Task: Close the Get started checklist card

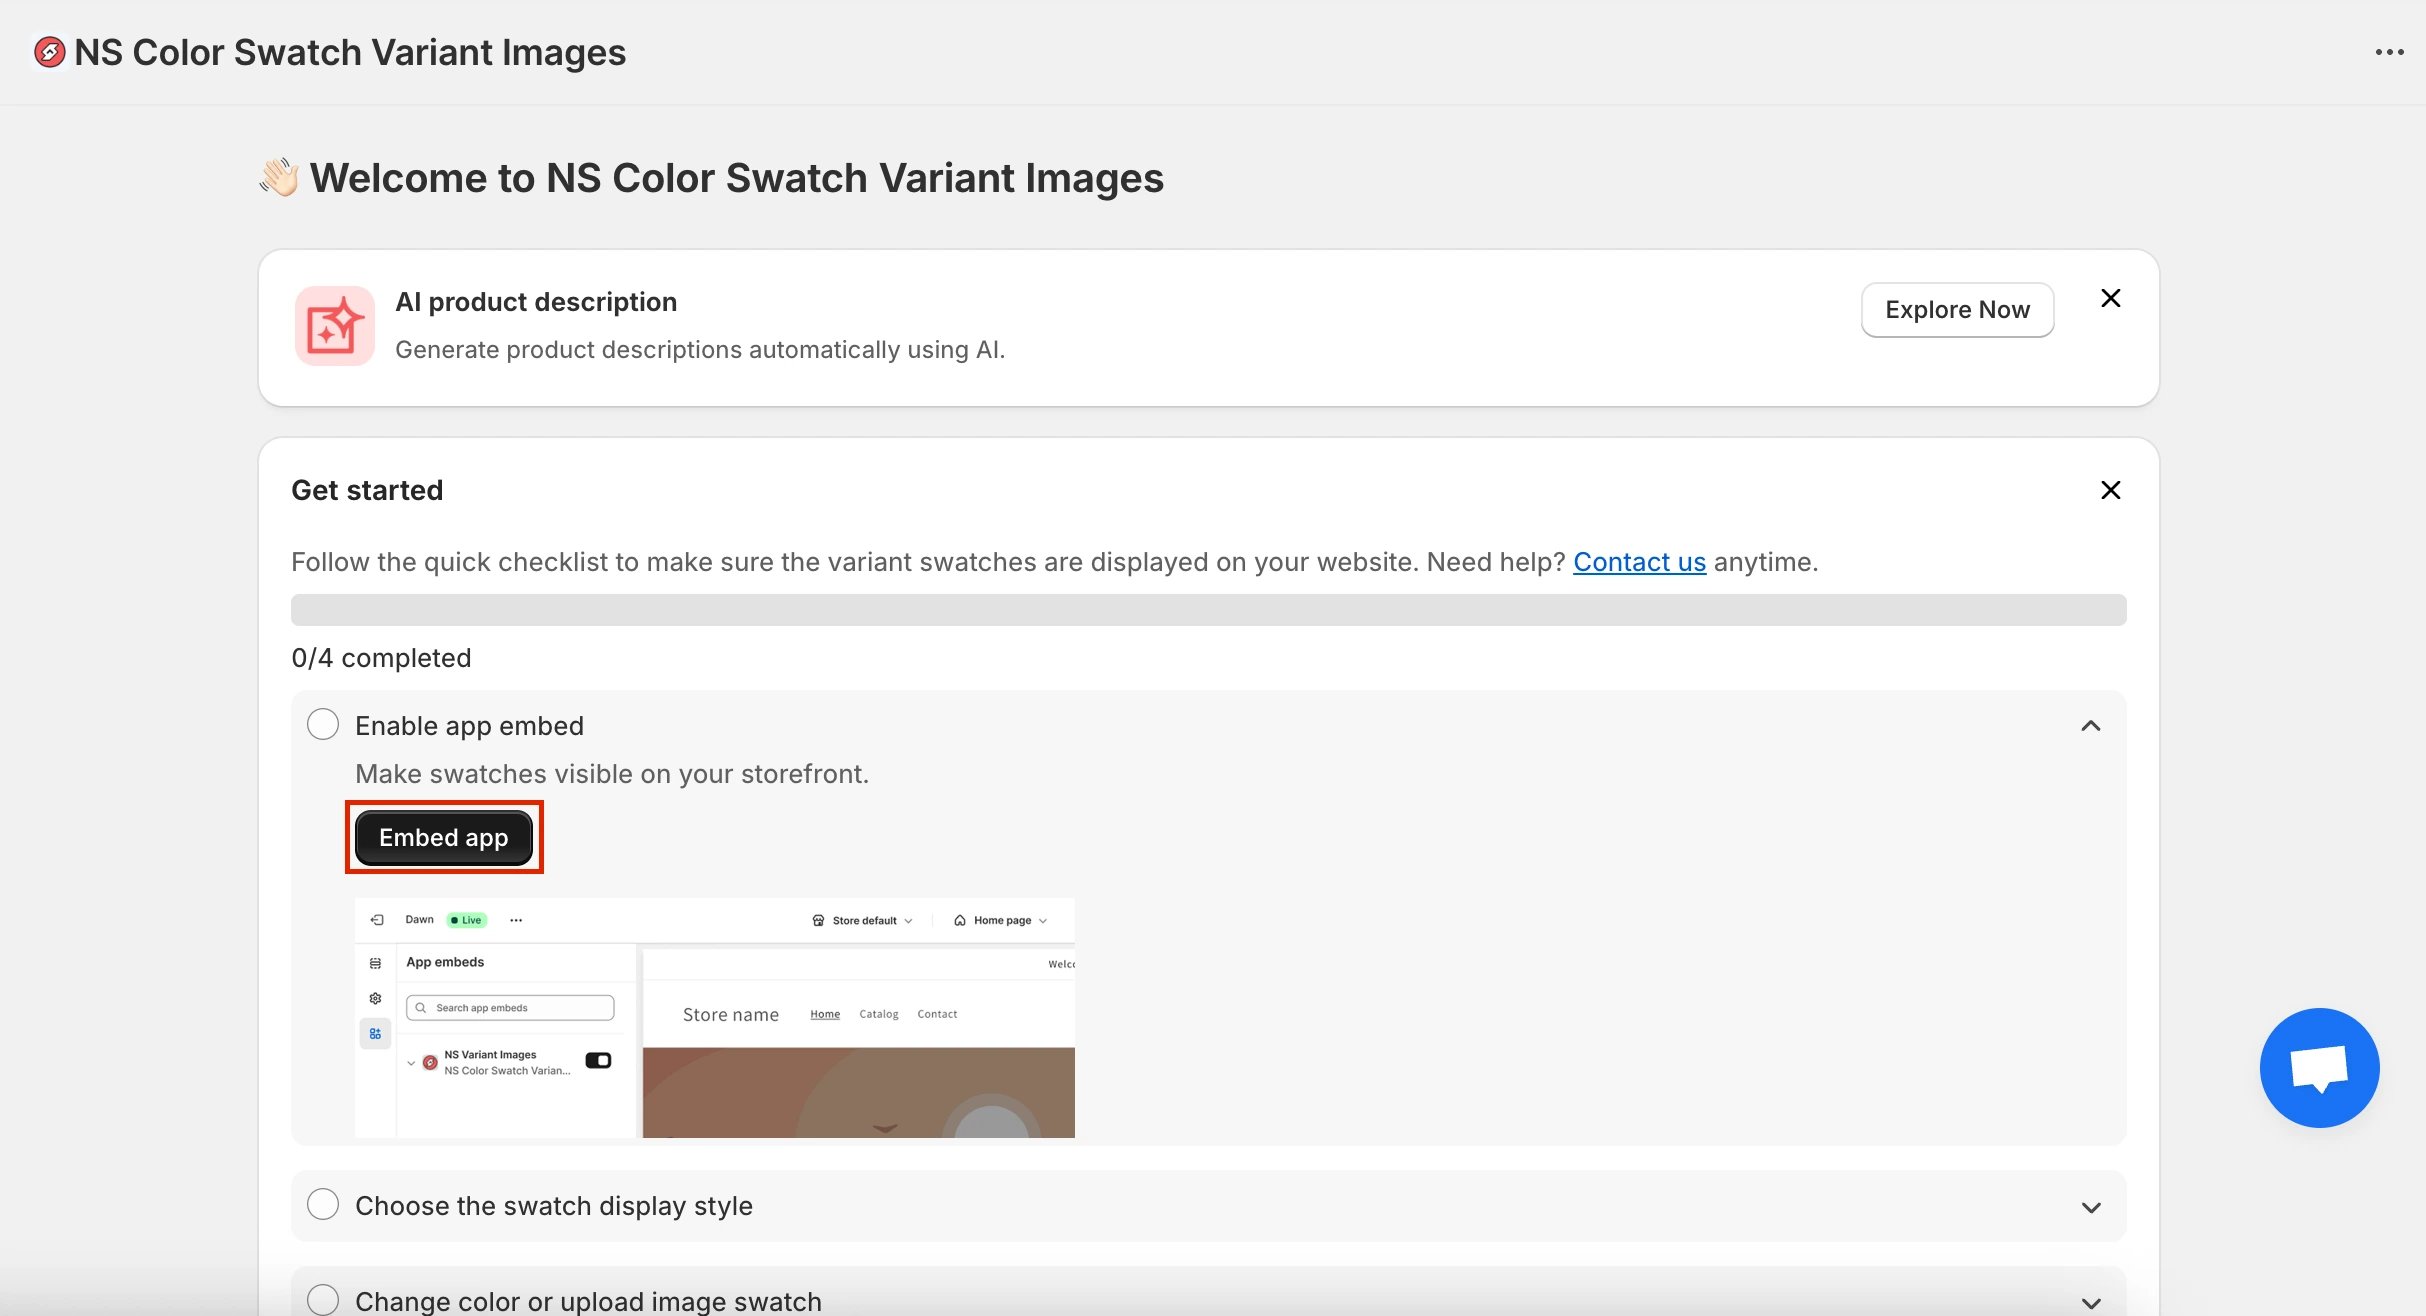Action: tap(2110, 490)
